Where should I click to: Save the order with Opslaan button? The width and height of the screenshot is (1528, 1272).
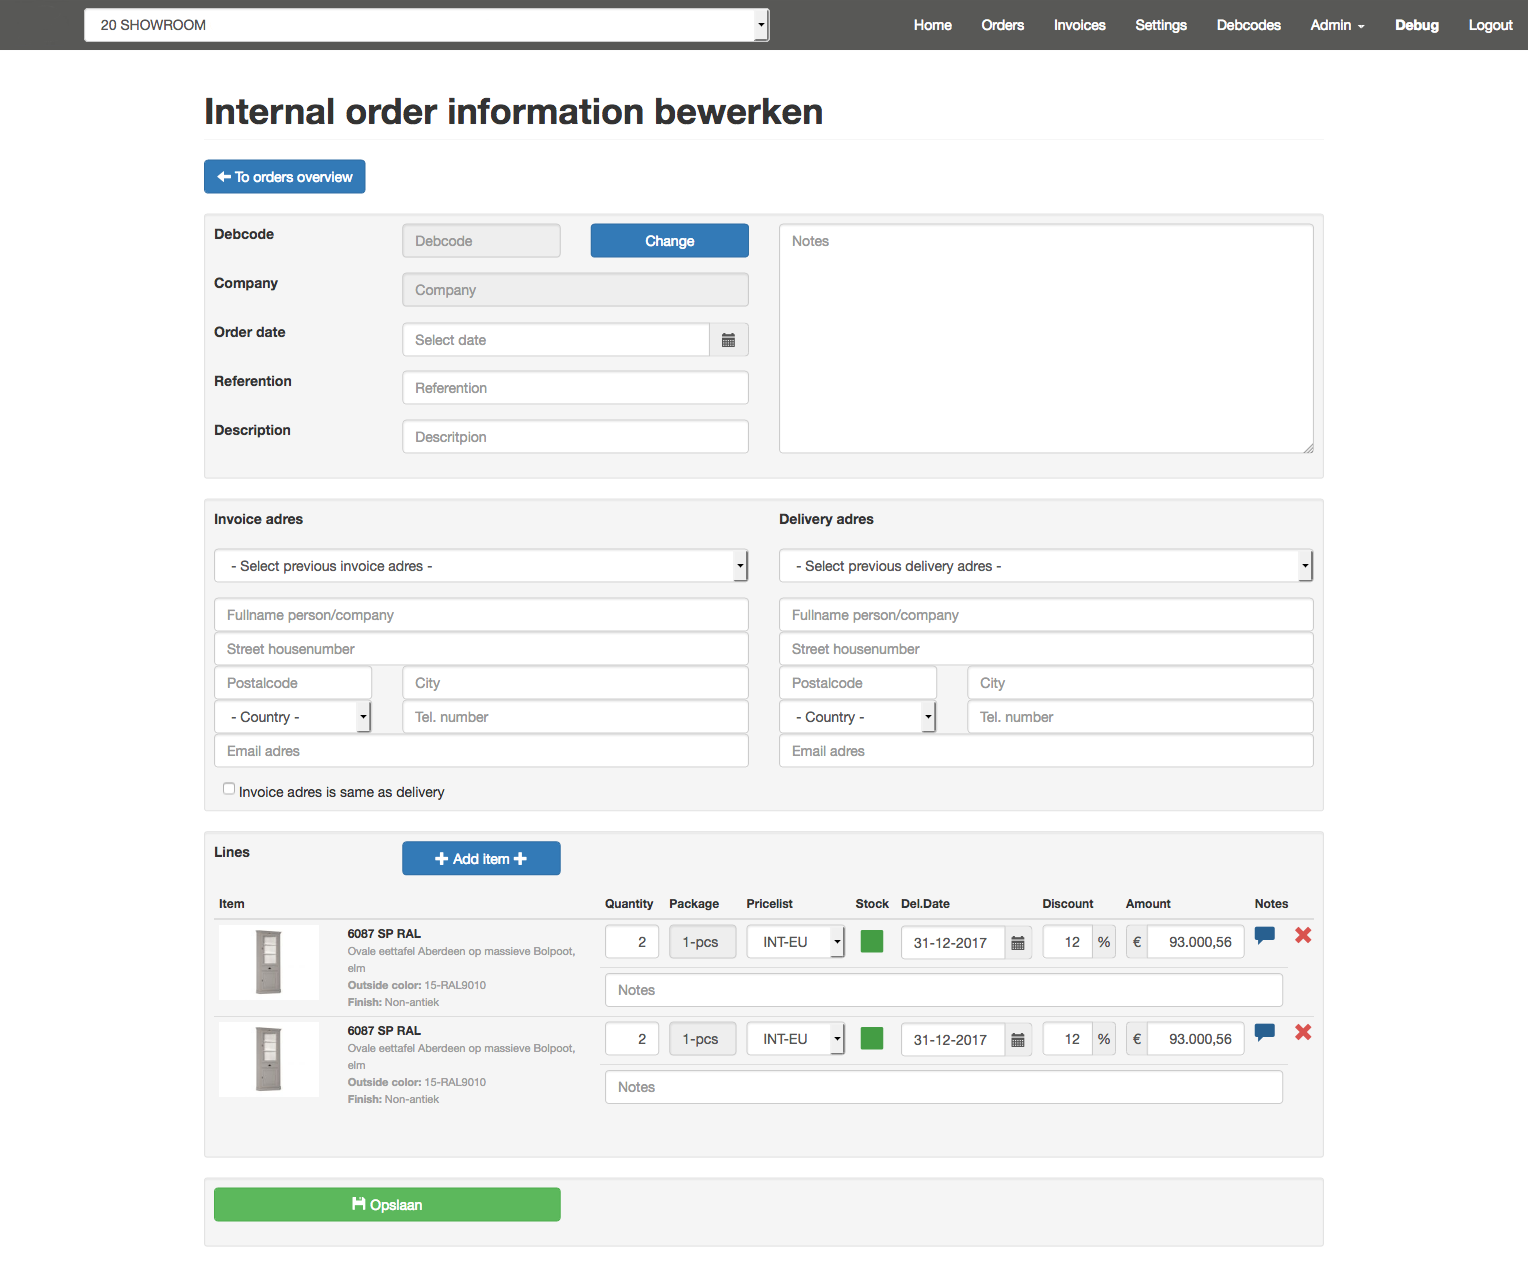[387, 1205]
